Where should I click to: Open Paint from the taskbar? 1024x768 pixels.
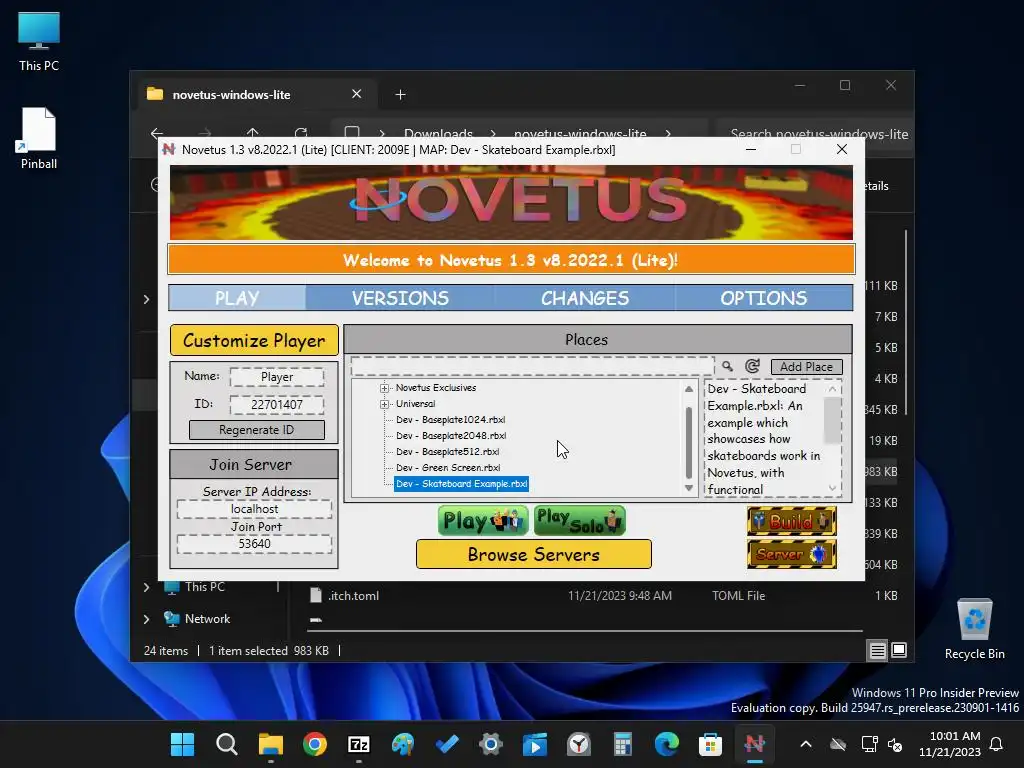point(403,744)
